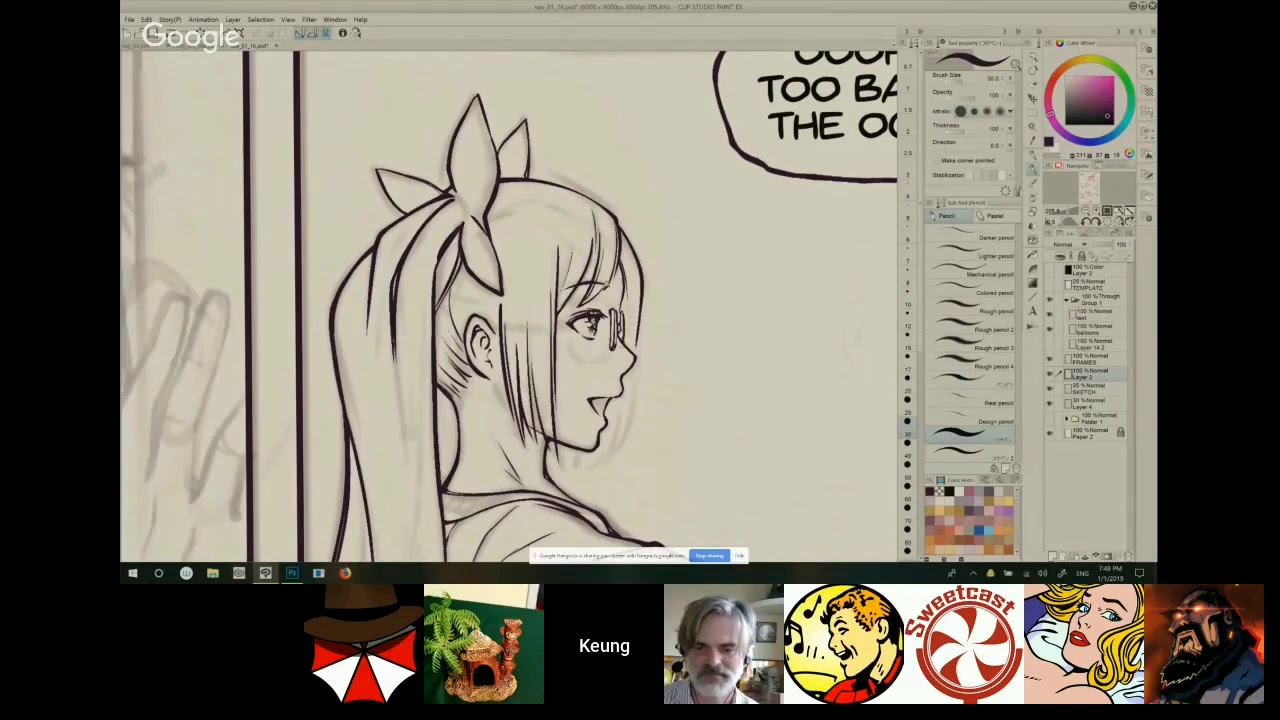Collapse the Group 1 layer folder
Image resolution: width=1280 pixels, height=720 pixels.
pyautogui.click(x=1066, y=299)
